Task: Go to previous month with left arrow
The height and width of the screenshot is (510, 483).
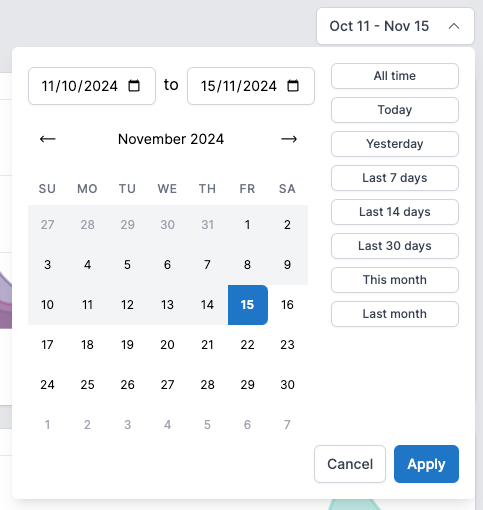Action: pyautogui.click(x=48, y=139)
